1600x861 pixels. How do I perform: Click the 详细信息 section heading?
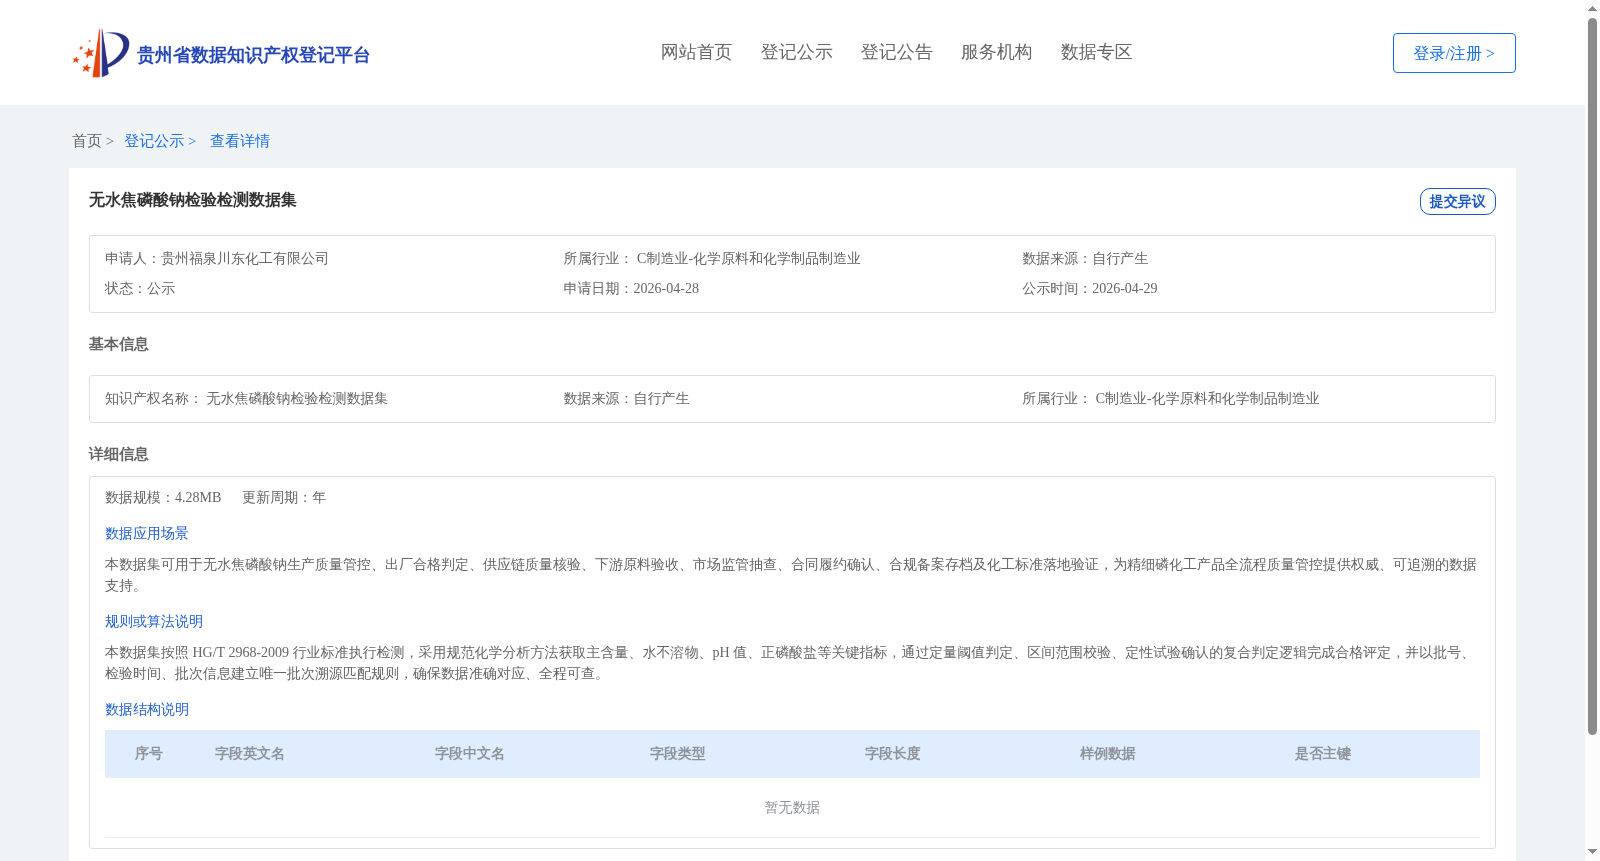tap(118, 454)
